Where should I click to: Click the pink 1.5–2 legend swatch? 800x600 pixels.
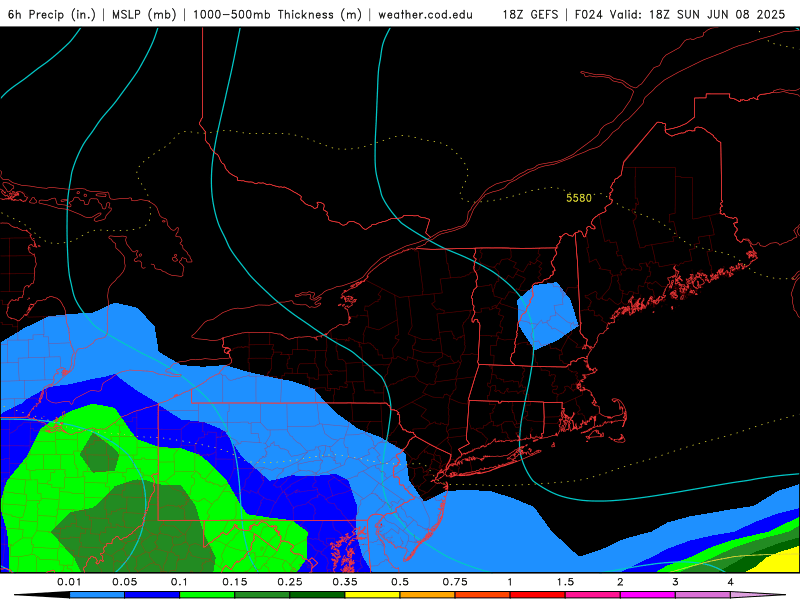[x=593, y=595]
